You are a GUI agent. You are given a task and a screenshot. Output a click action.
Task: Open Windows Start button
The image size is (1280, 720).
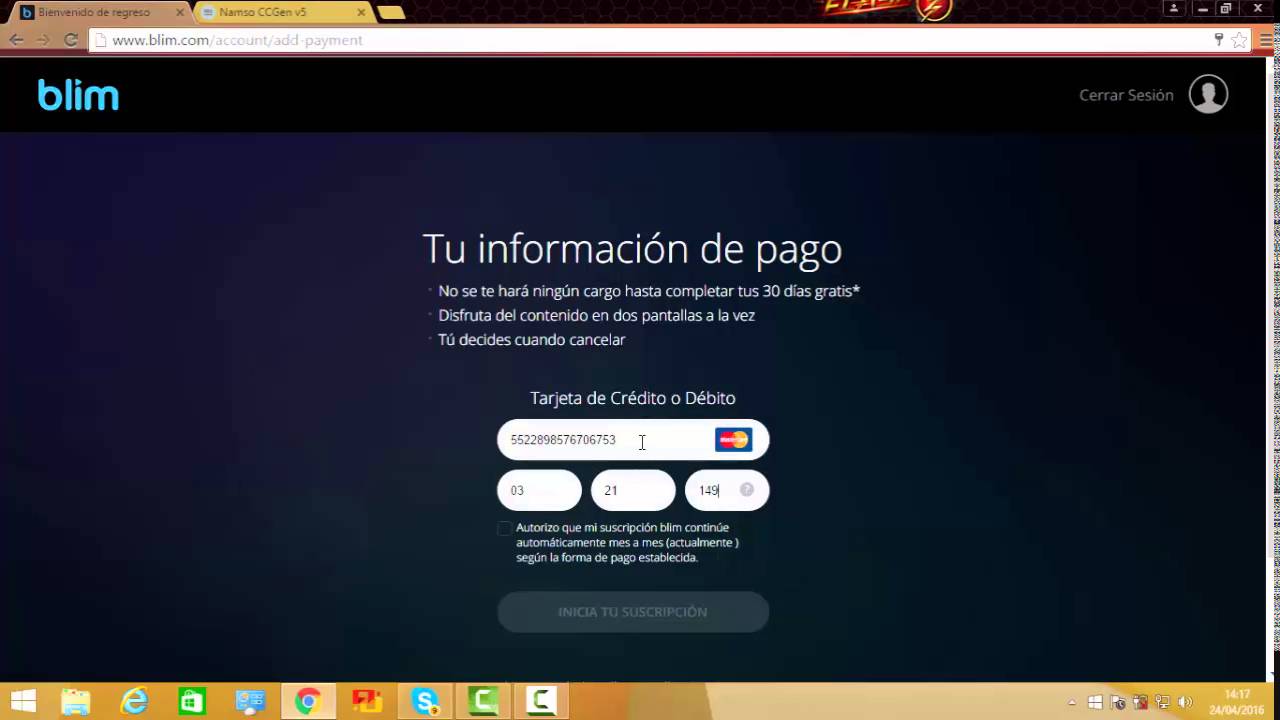pos(22,702)
